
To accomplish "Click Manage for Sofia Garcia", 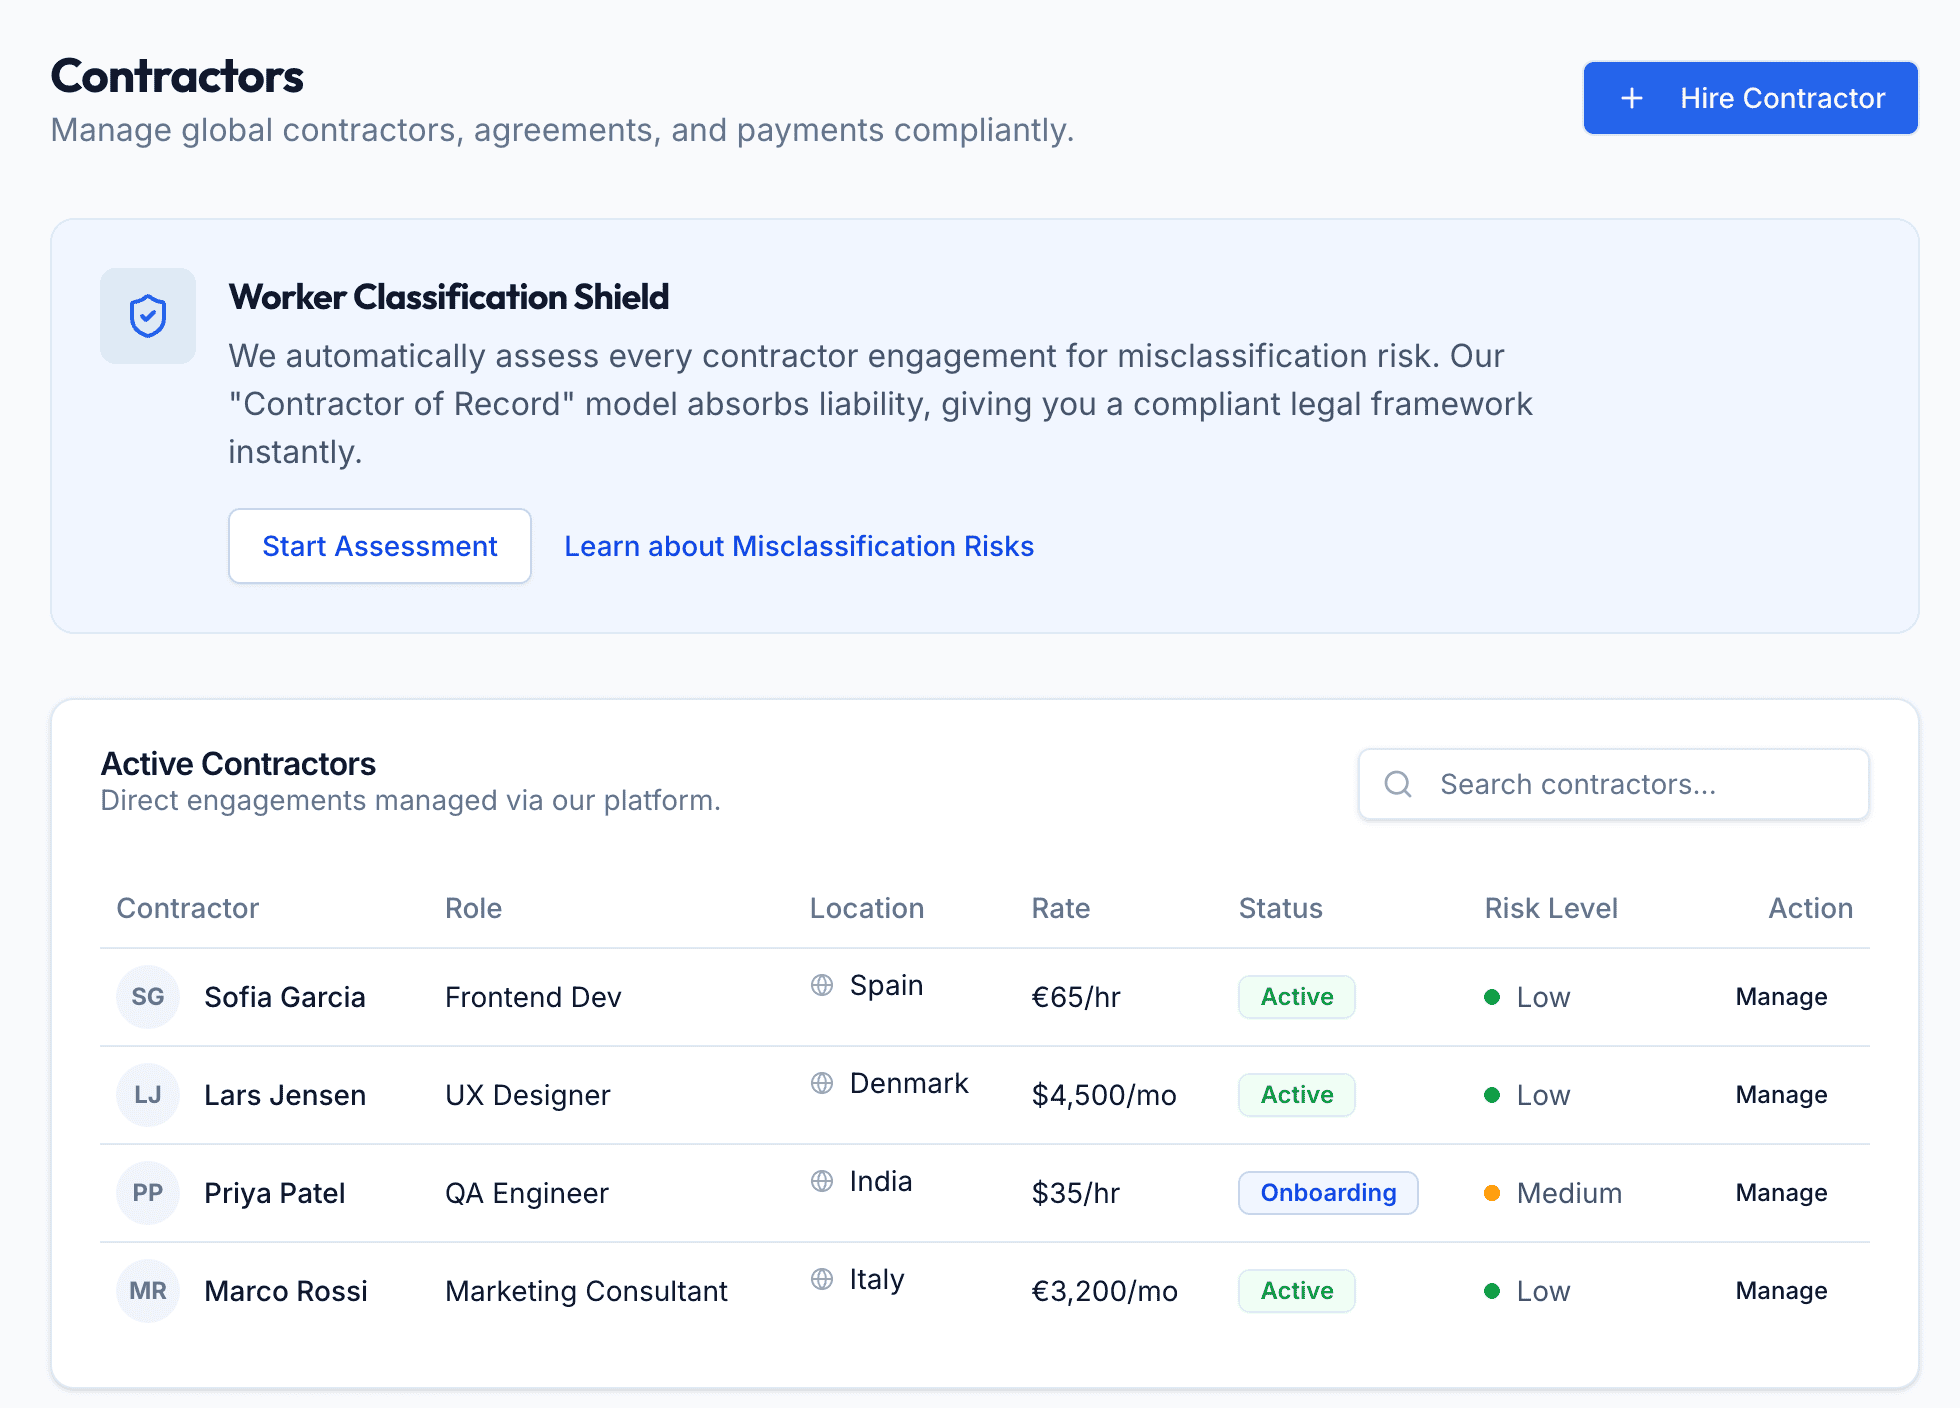I will [x=1780, y=996].
